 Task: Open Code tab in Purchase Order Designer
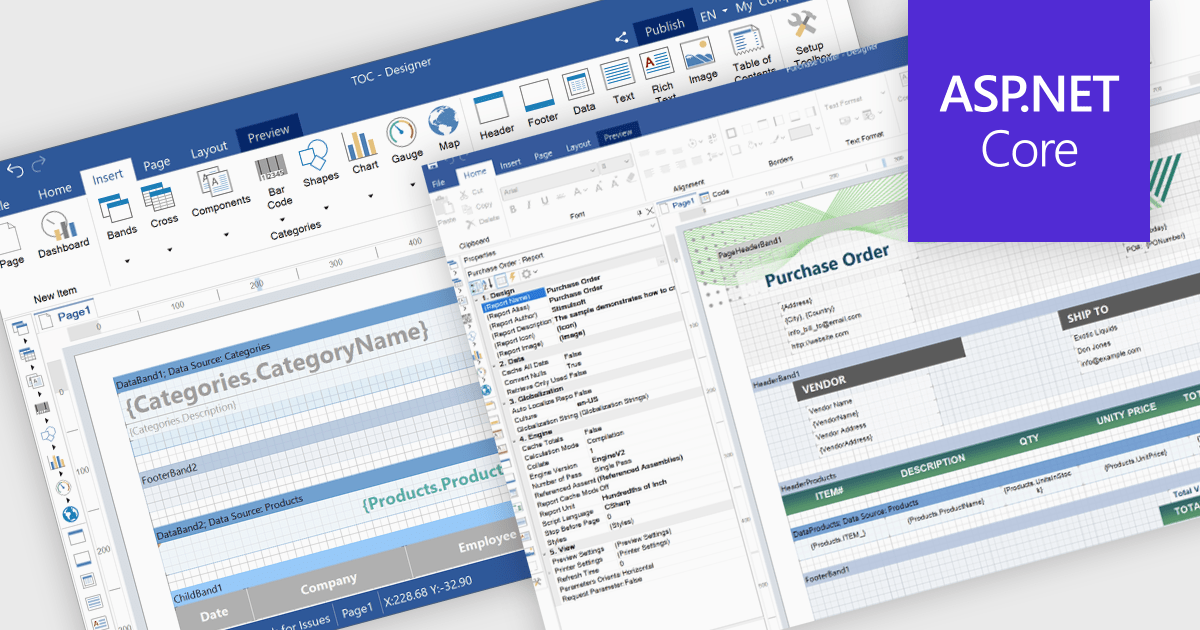(x=715, y=193)
